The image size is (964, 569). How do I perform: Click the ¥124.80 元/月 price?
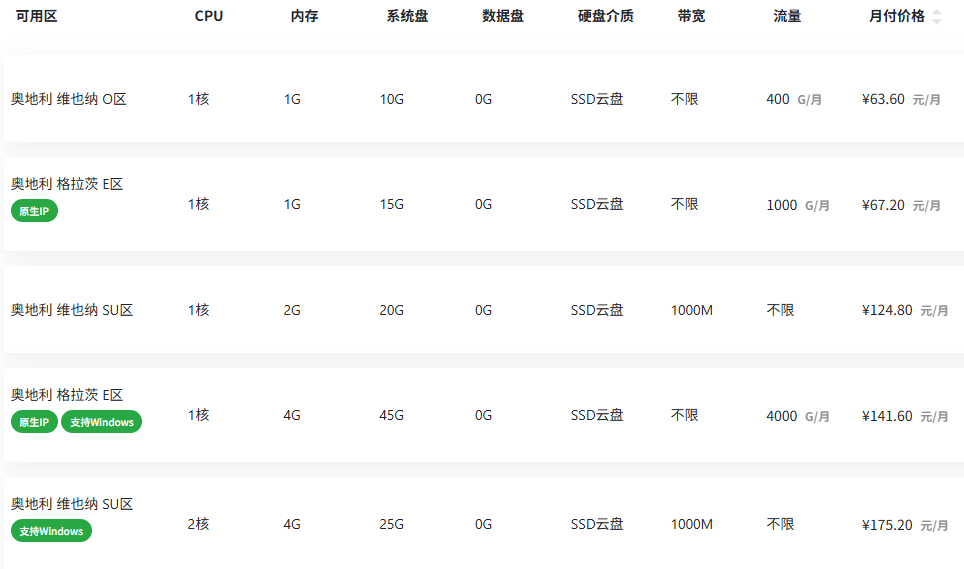904,310
